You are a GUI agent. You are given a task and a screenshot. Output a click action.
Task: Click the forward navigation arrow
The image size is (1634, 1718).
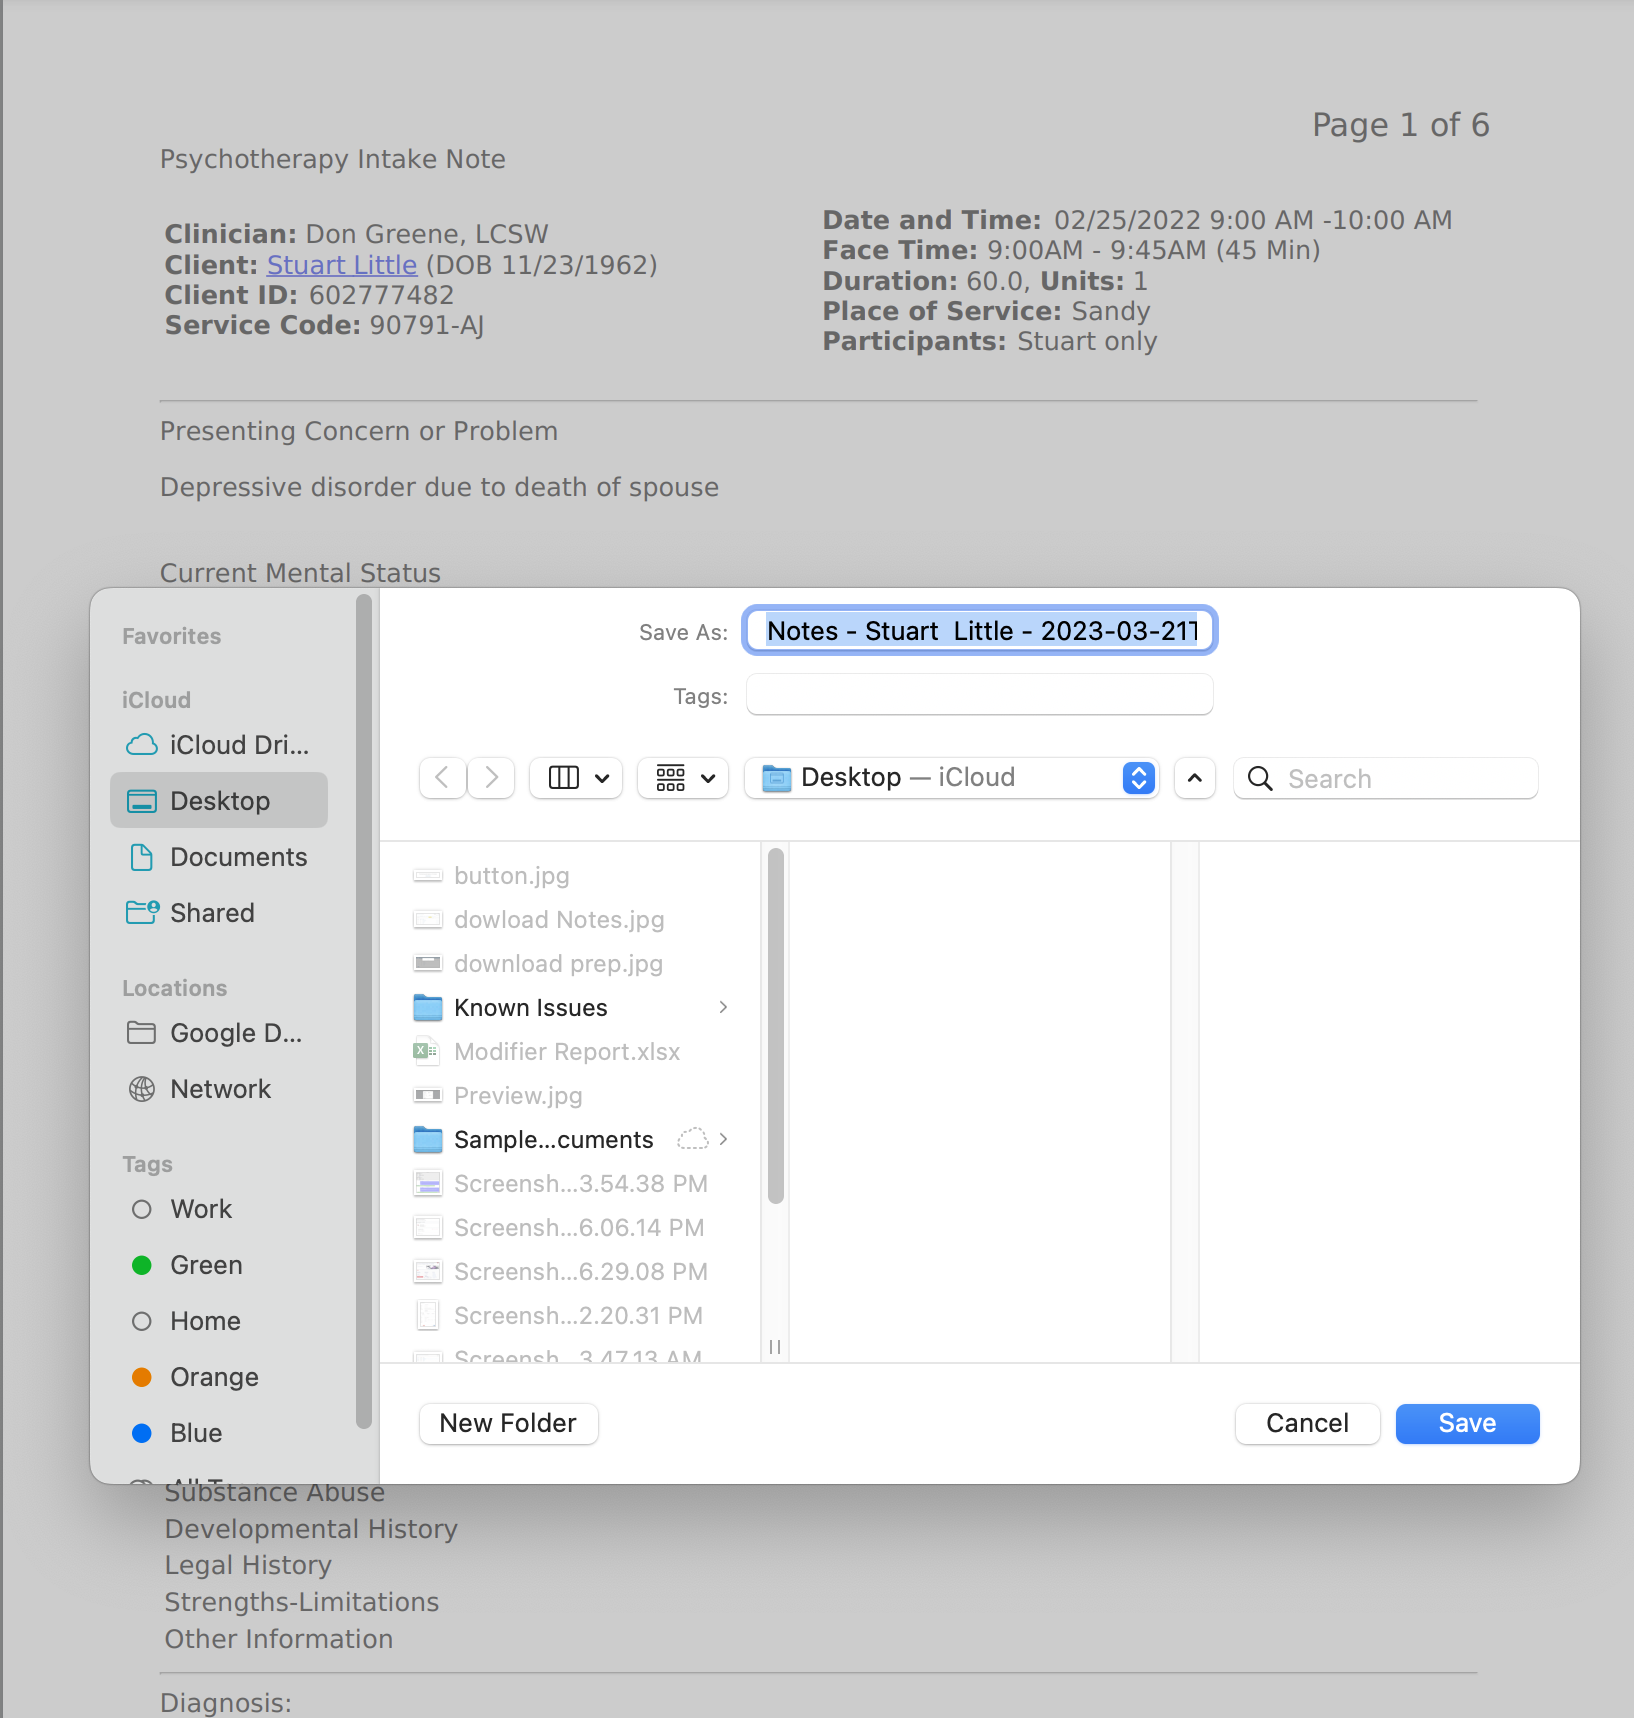tap(491, 778)
